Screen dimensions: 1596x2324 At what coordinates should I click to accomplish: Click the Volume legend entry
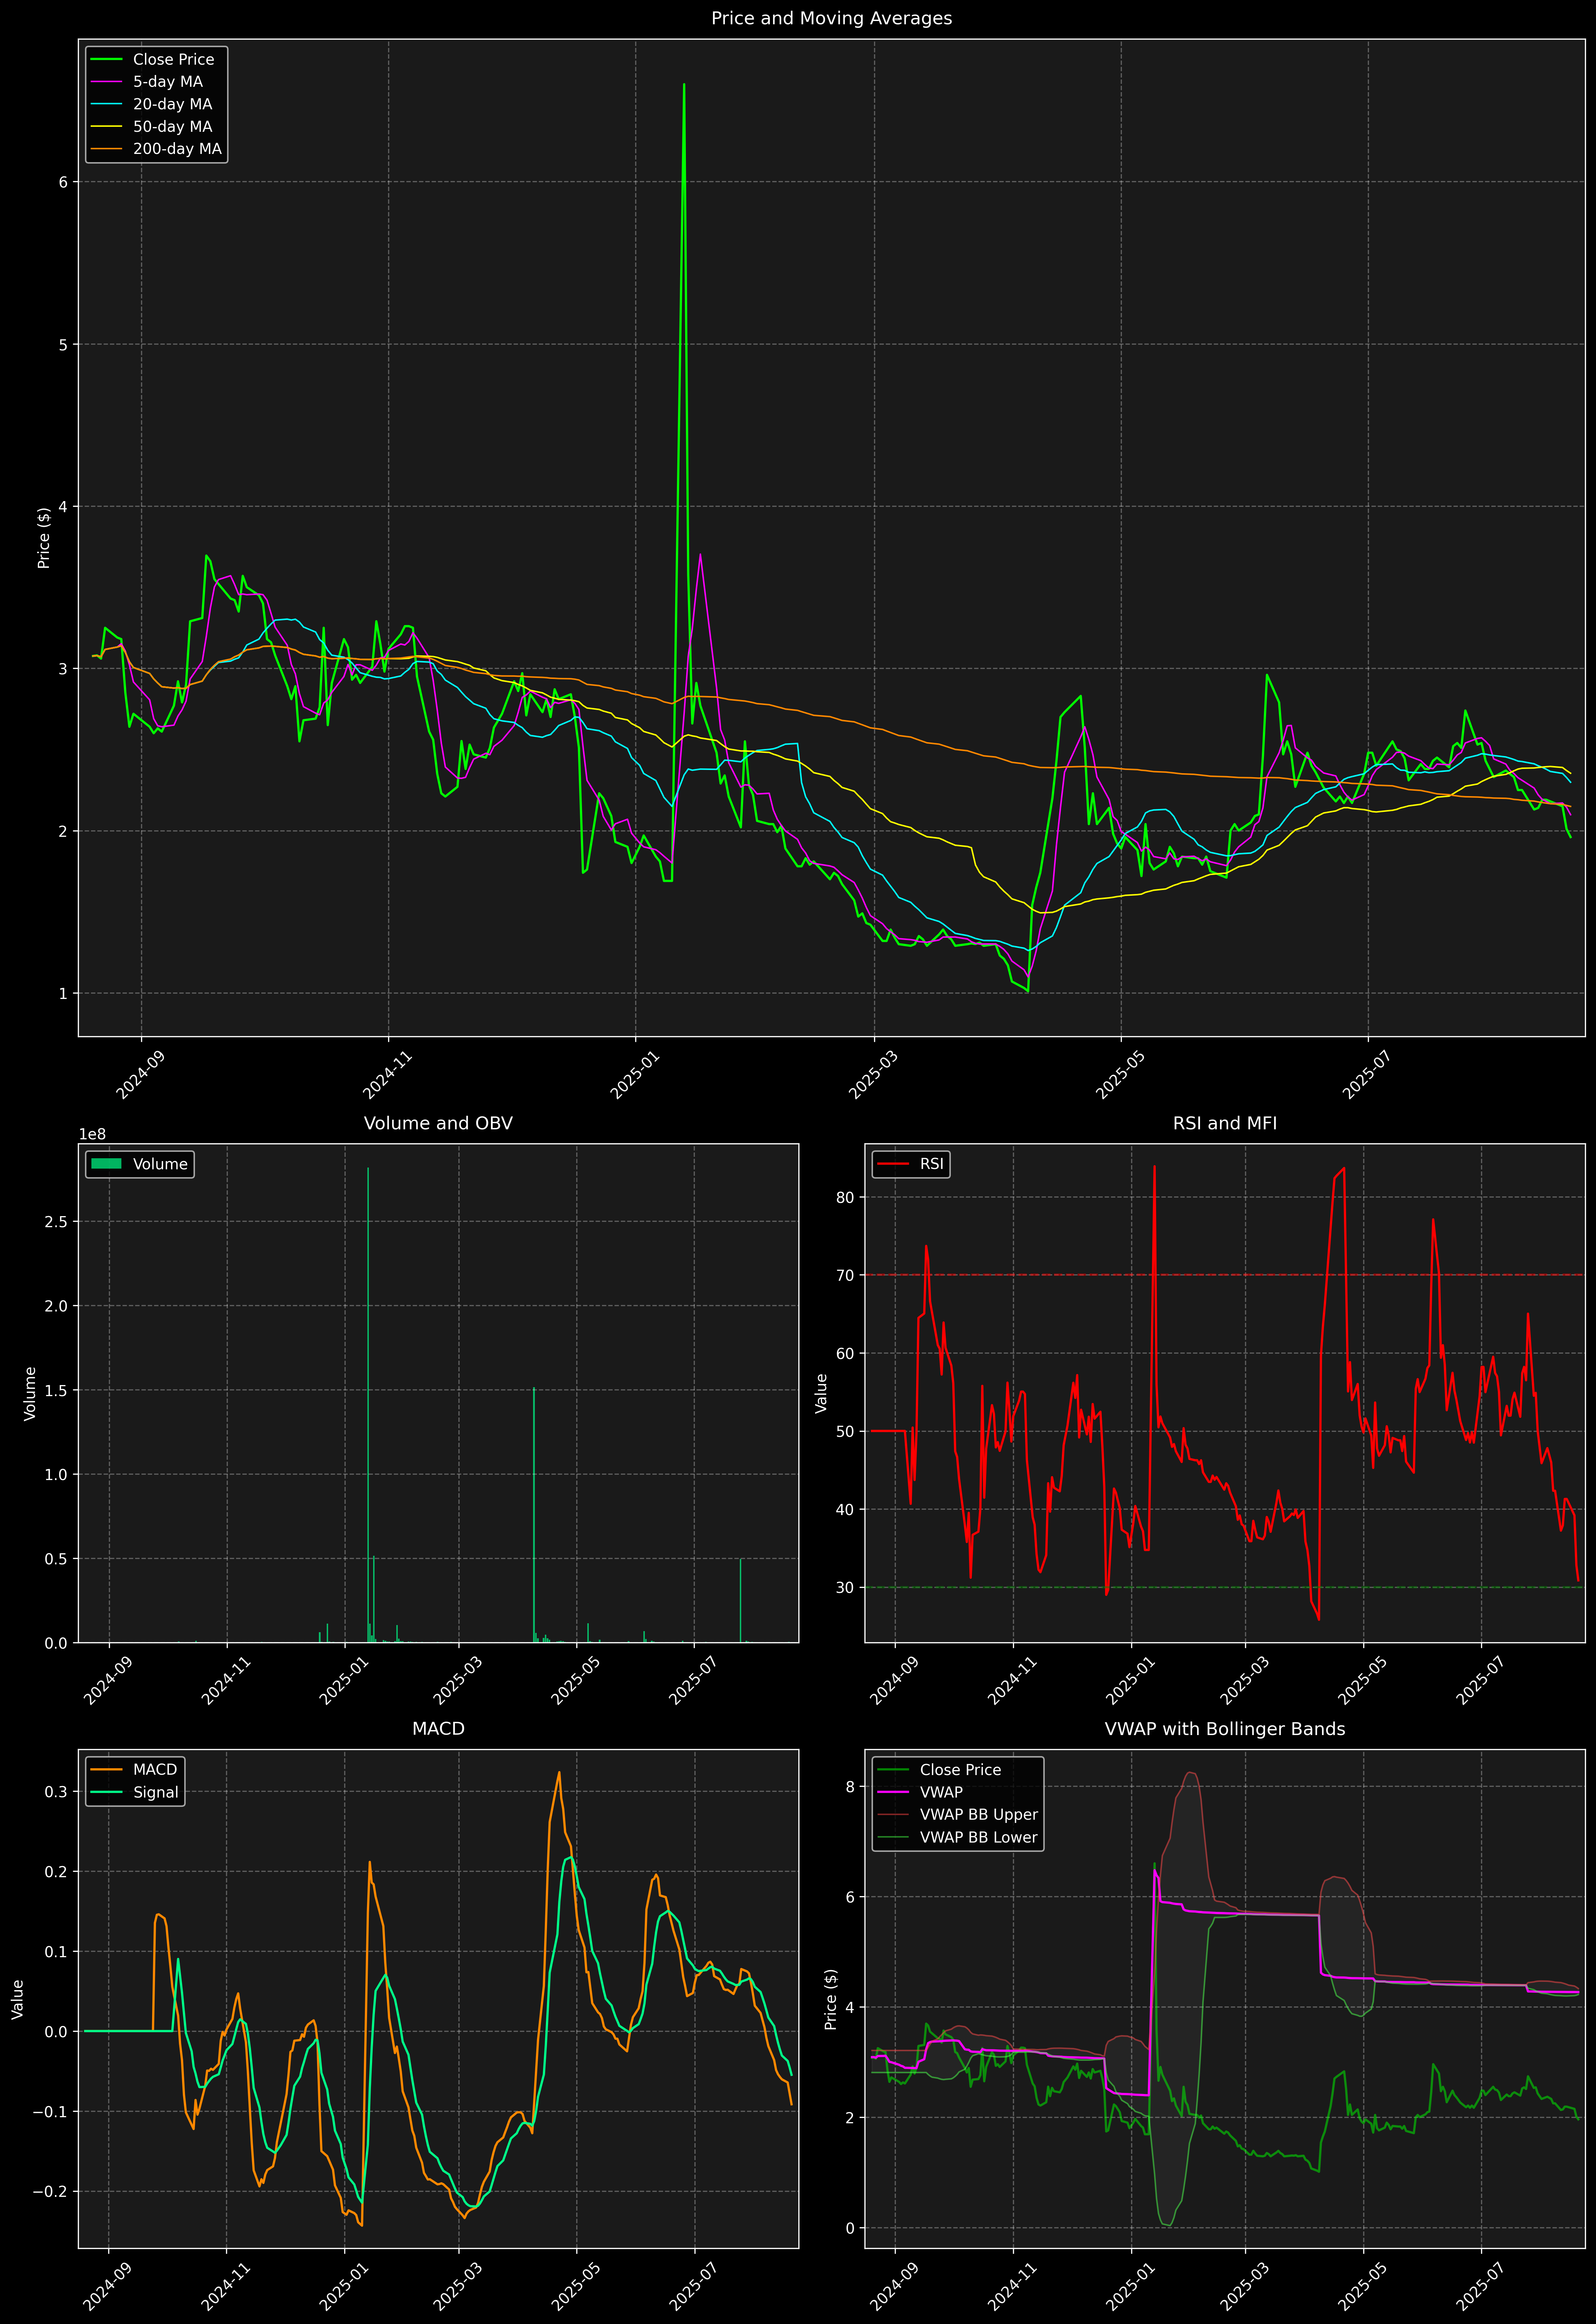tap(160, 1164)
